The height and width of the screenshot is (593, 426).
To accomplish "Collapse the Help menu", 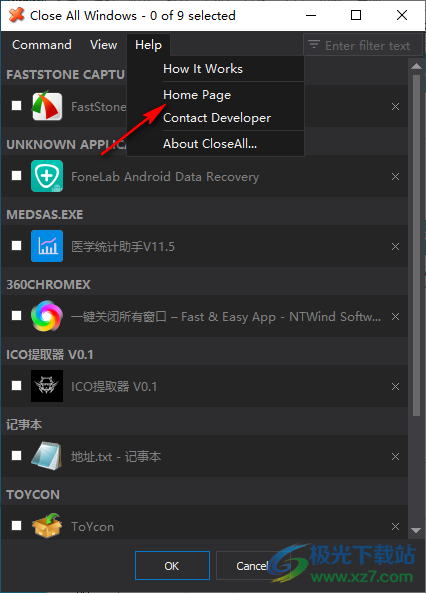I will [148, 45].
